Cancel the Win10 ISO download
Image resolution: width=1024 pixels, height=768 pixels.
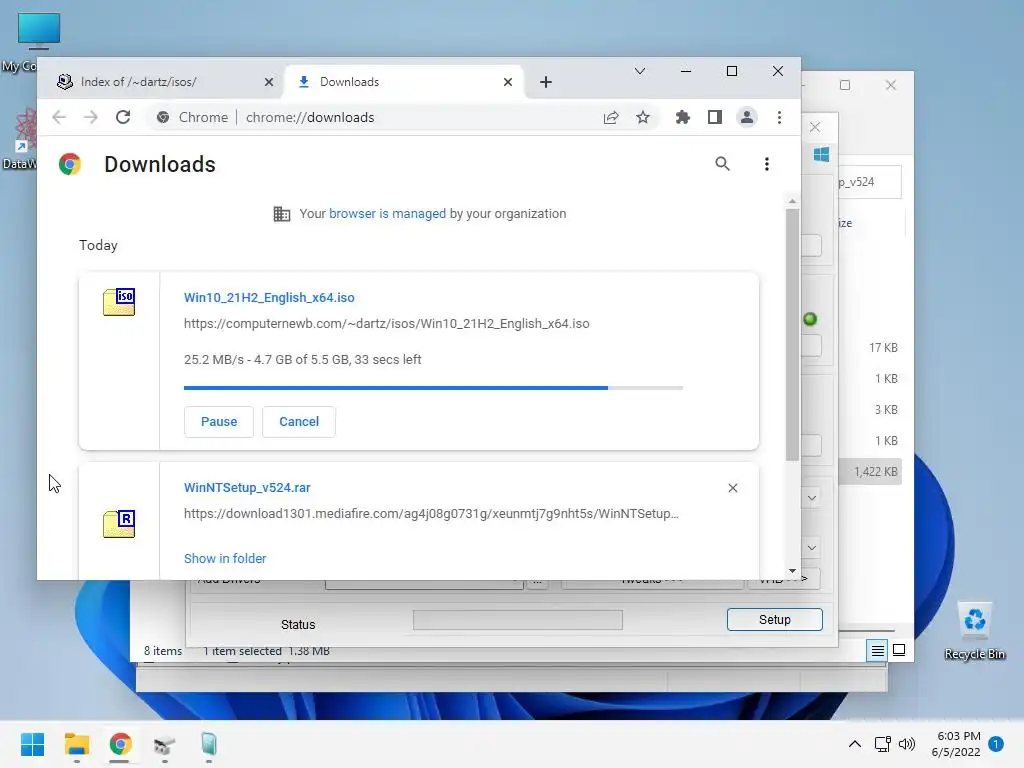[299, 422]
